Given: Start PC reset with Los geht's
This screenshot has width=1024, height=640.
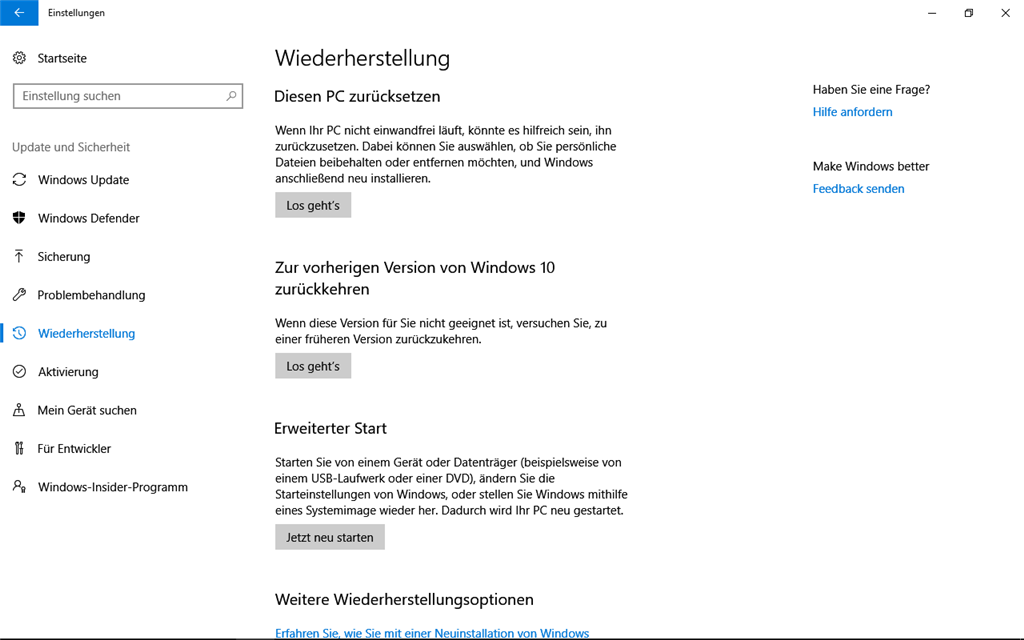Looking at the screenshot, I should tap(313, 205).
